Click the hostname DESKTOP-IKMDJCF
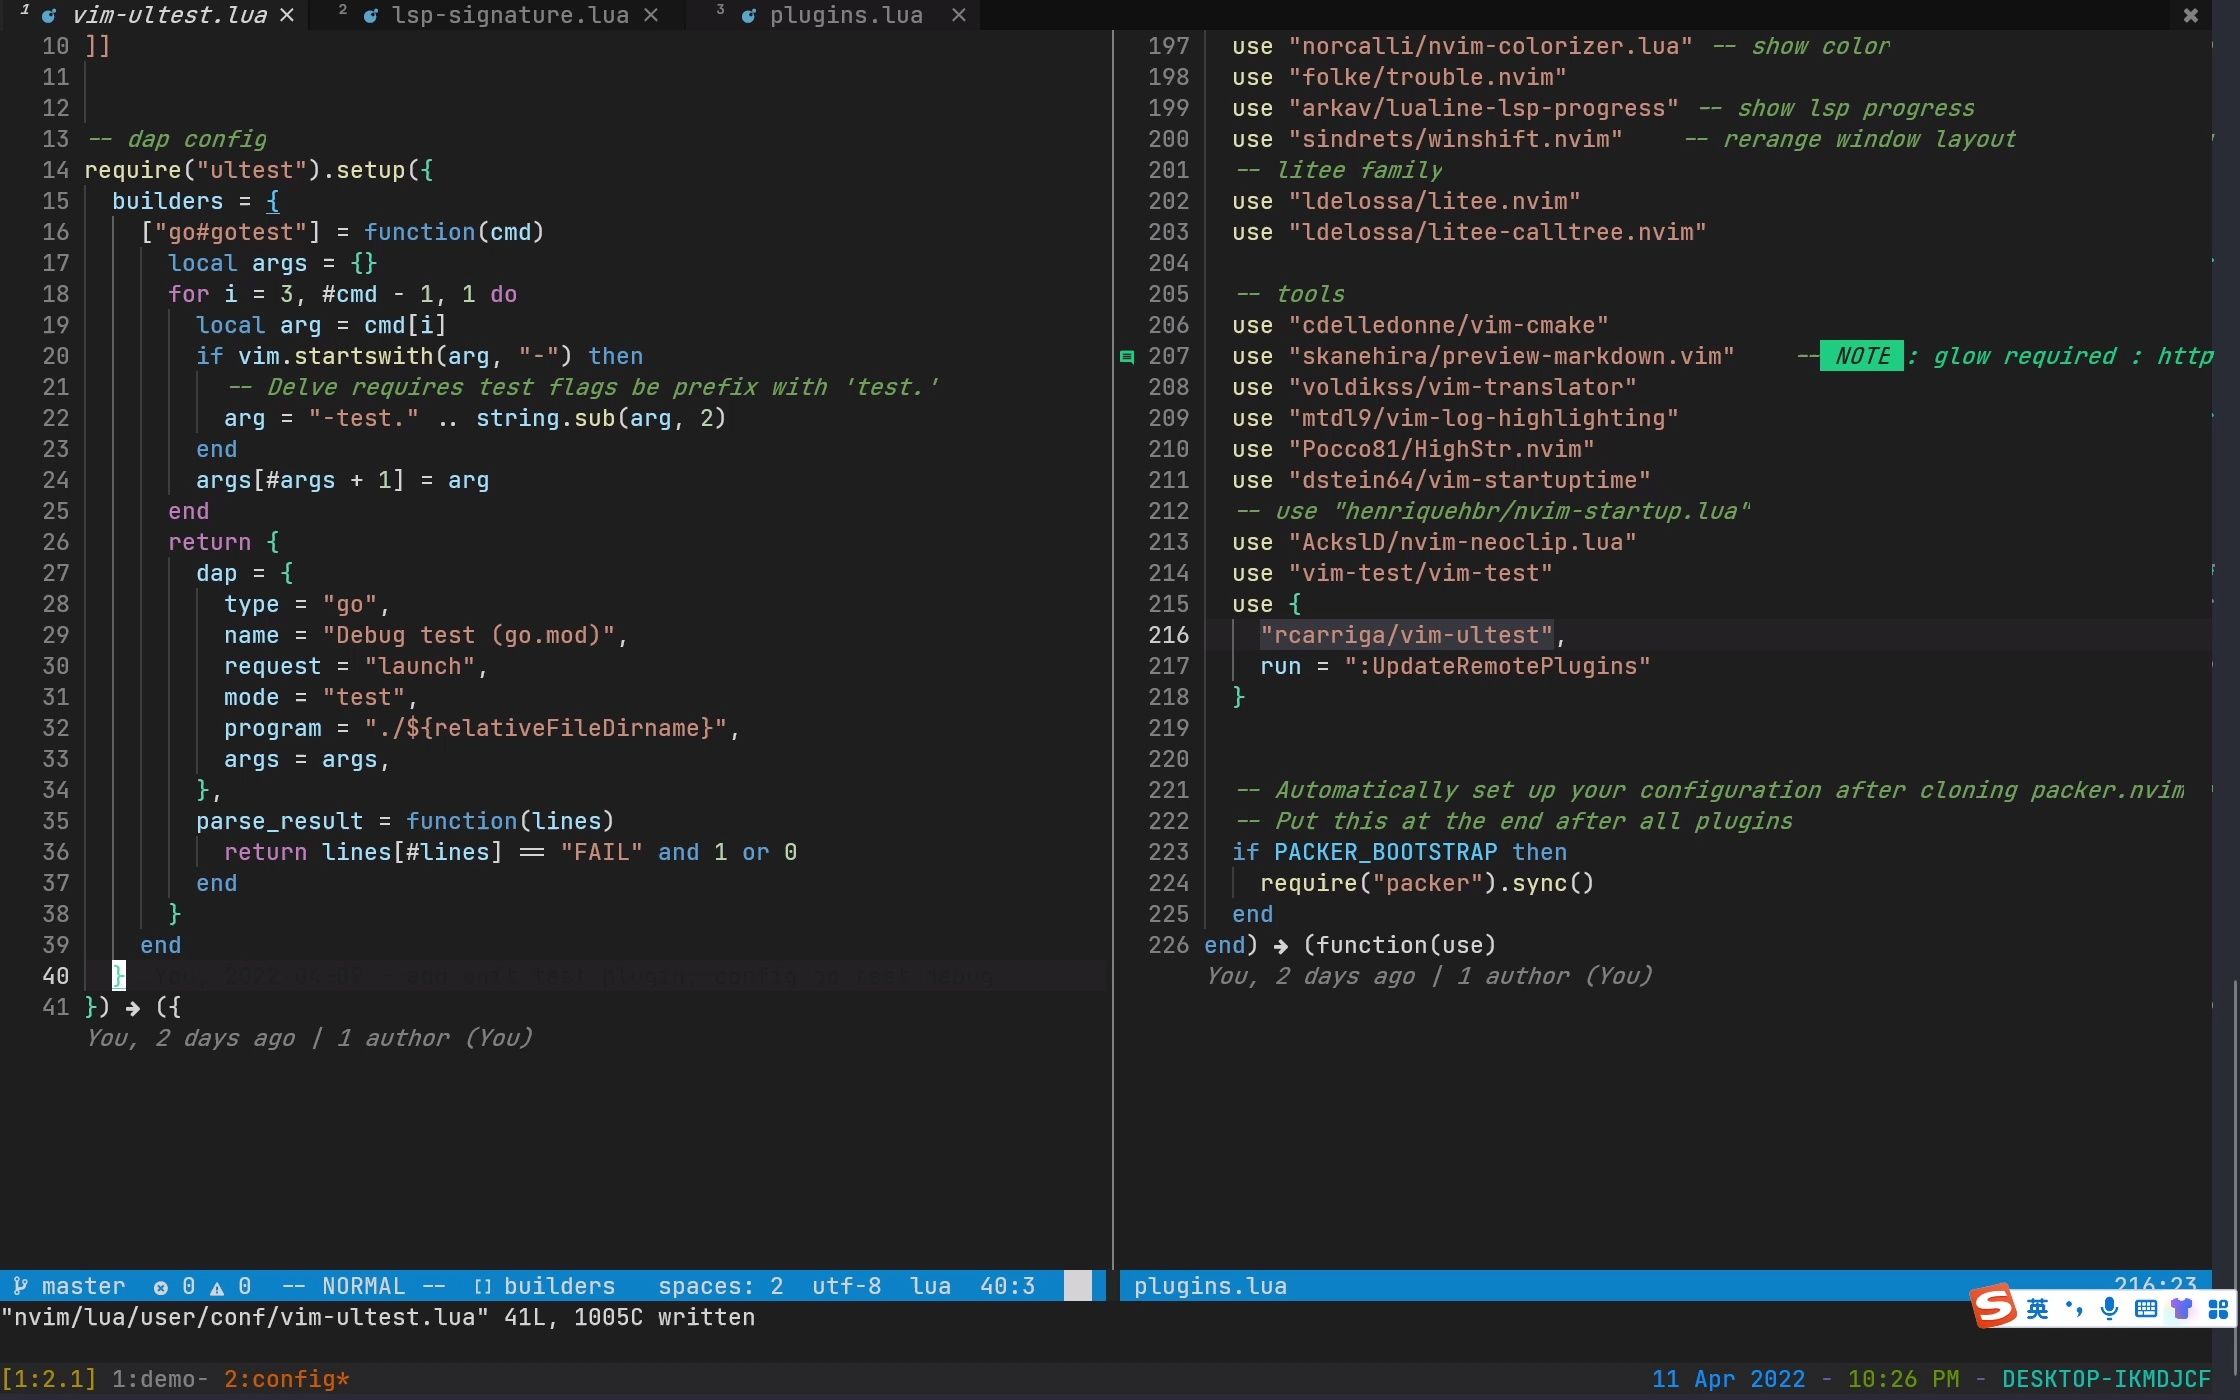The image size is (2240, 1400). [x=2106, y=1379]
